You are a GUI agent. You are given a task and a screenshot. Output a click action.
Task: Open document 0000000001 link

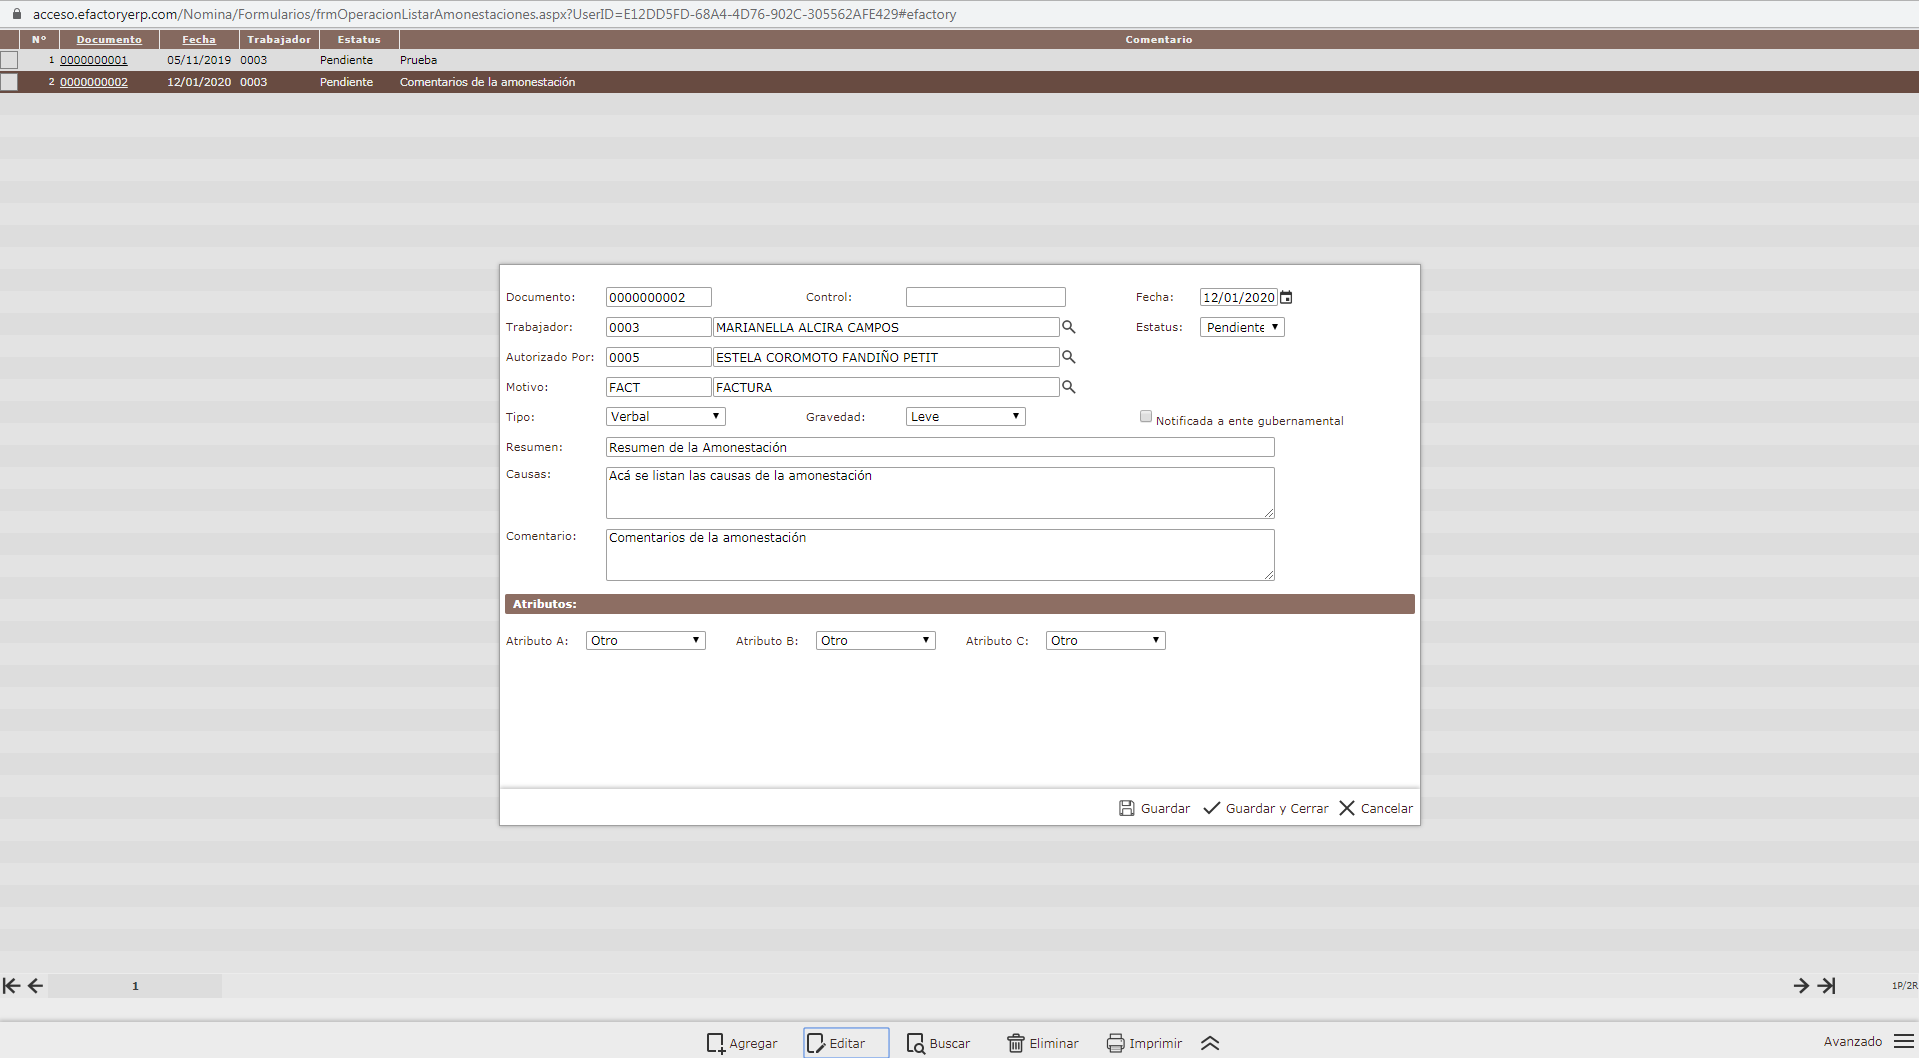point(94,60)
